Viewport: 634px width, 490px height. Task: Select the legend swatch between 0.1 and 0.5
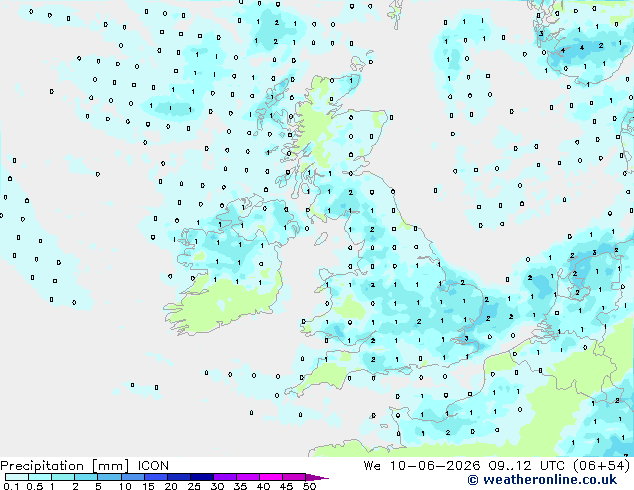point(17,477)
